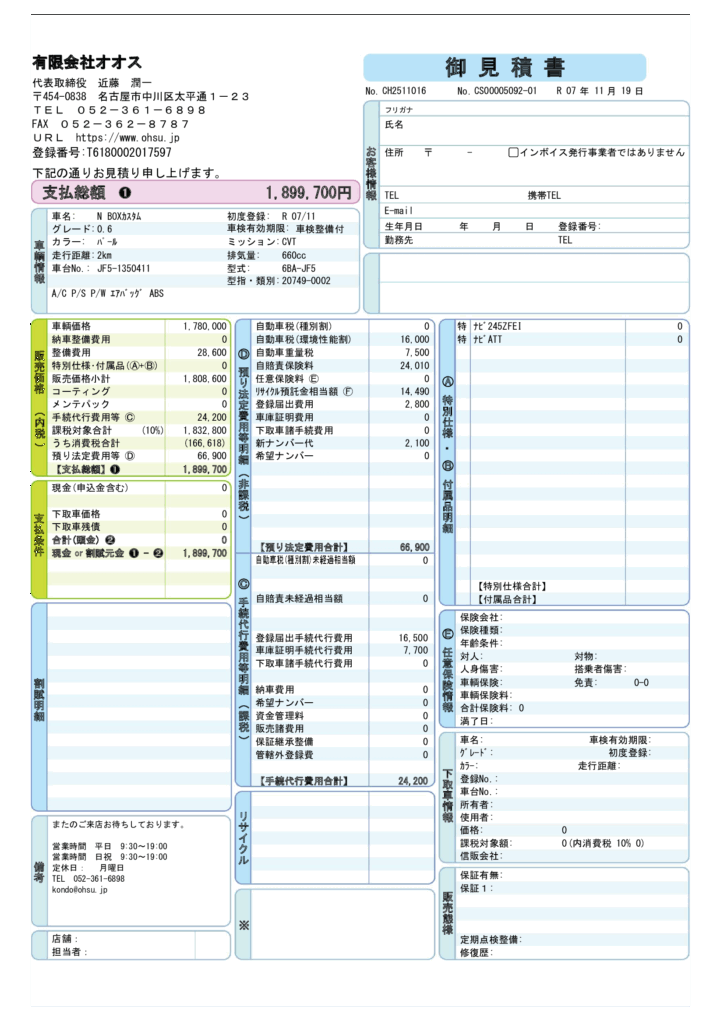The image size is (724, 1024).
Task: Click the ❶ marker in the pink 支払総額 header
Action: (x=125, y=192)
